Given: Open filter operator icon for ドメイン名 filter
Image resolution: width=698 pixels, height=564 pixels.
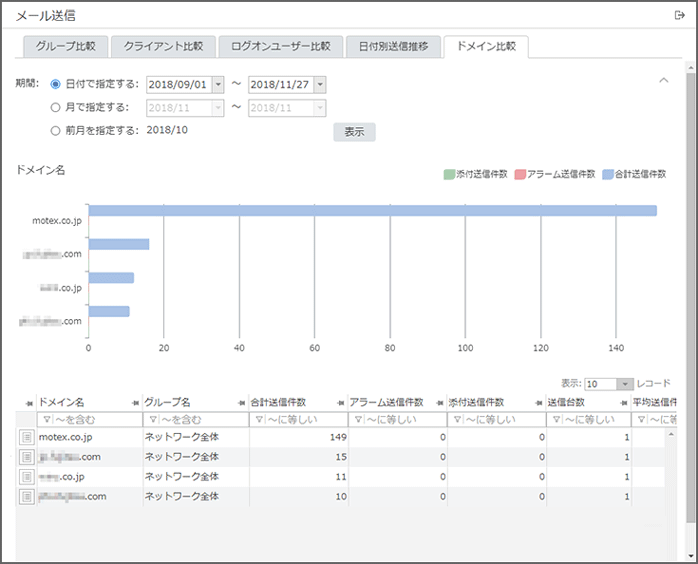Looking at the screenshot, I should 46,419.
